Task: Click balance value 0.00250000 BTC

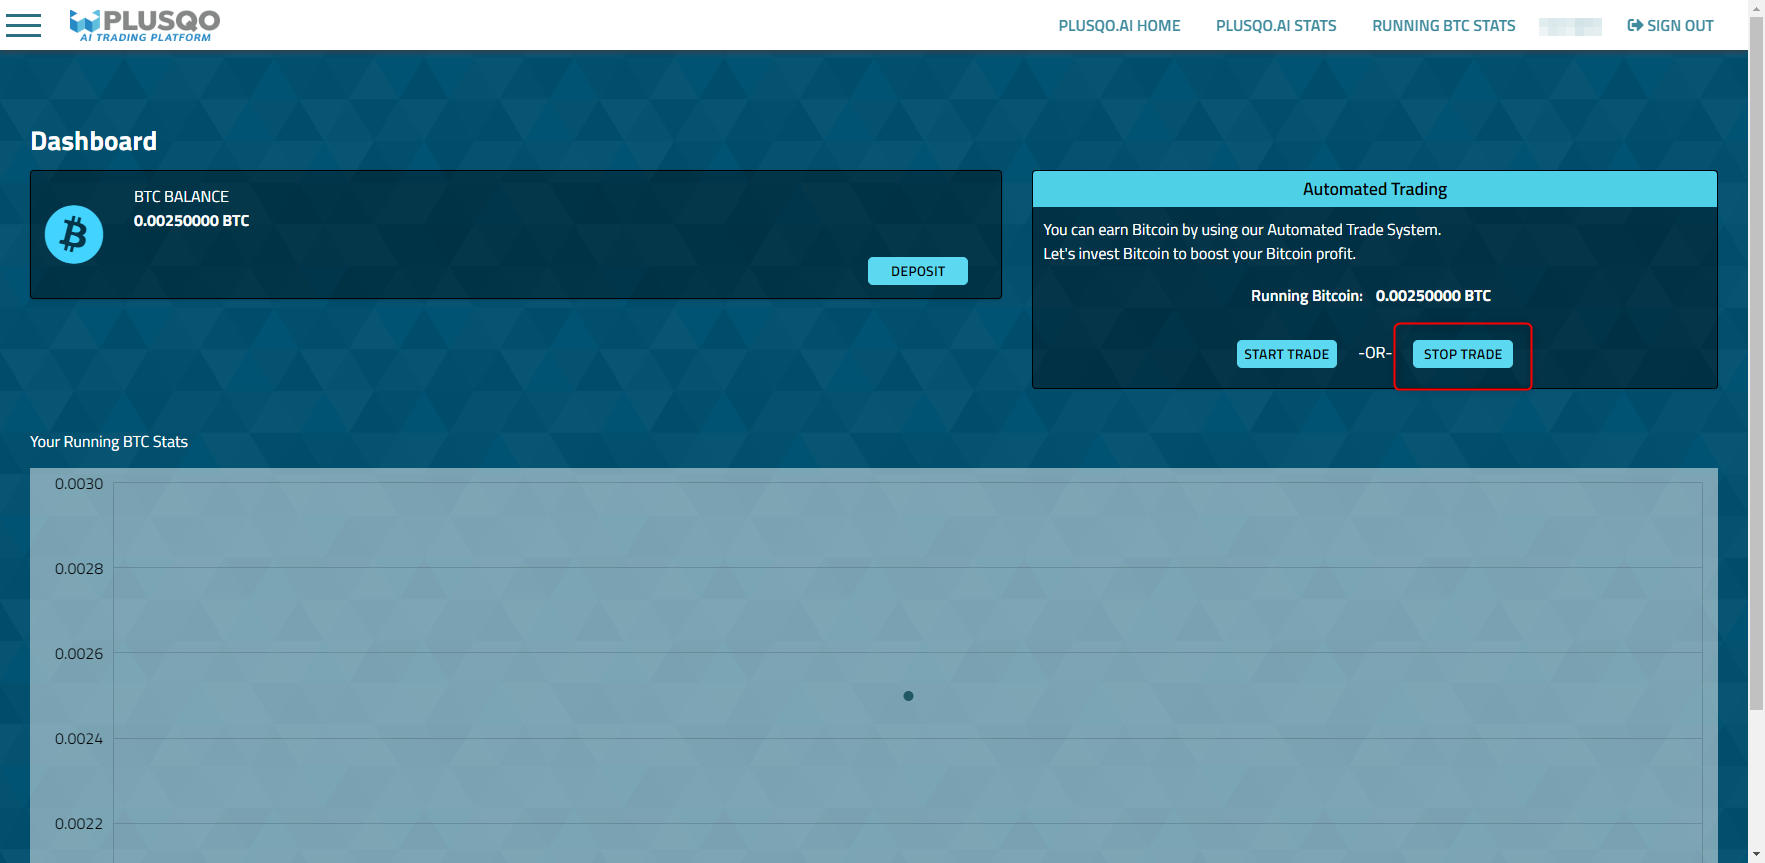Action: coord(192,221)
